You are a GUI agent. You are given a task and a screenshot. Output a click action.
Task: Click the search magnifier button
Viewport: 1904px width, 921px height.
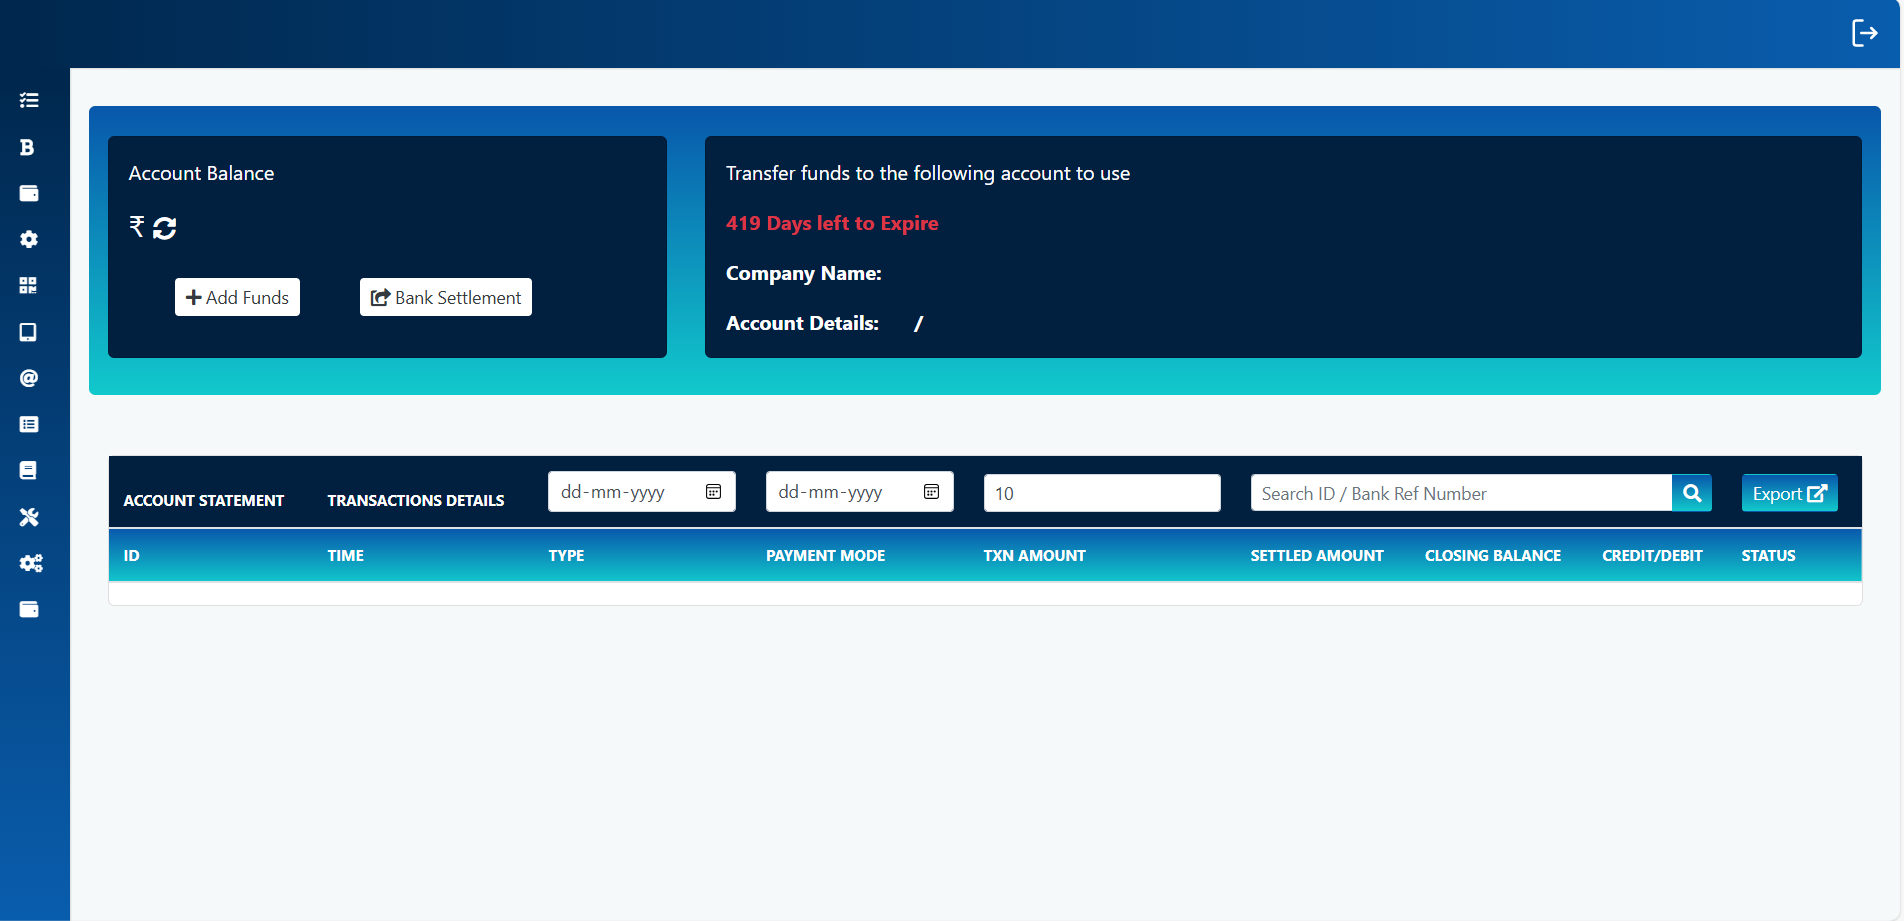click(x=1692, y=493)
